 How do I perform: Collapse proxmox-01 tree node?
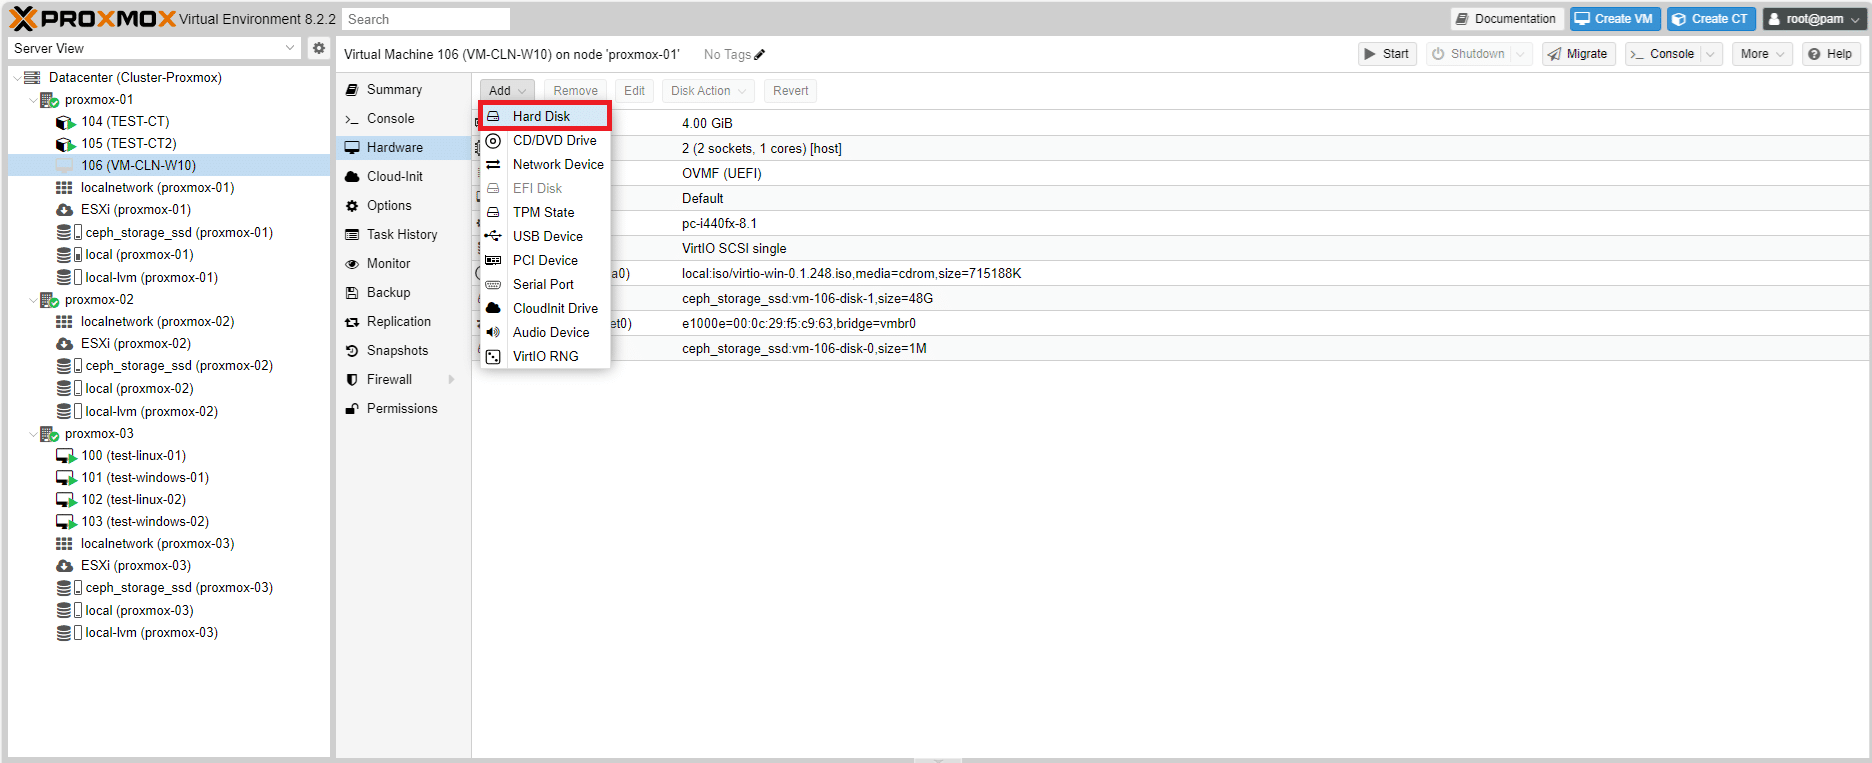(x=33, y=100)
